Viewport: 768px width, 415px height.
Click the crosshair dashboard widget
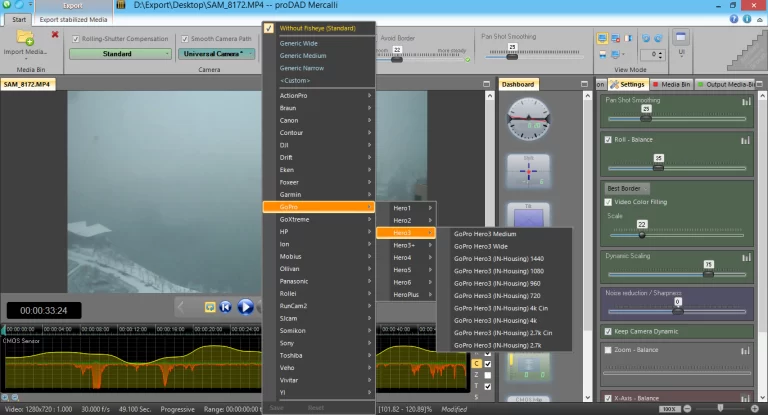(x=528, y=171)
